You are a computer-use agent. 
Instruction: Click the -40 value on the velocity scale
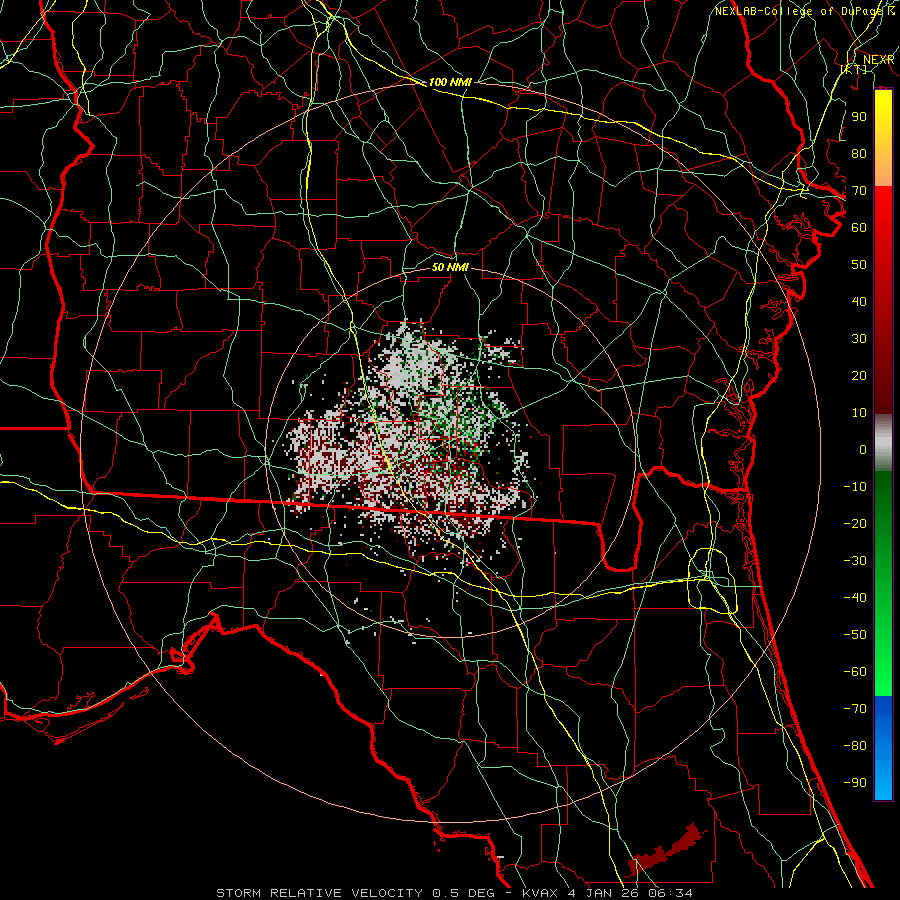(855, 598)
